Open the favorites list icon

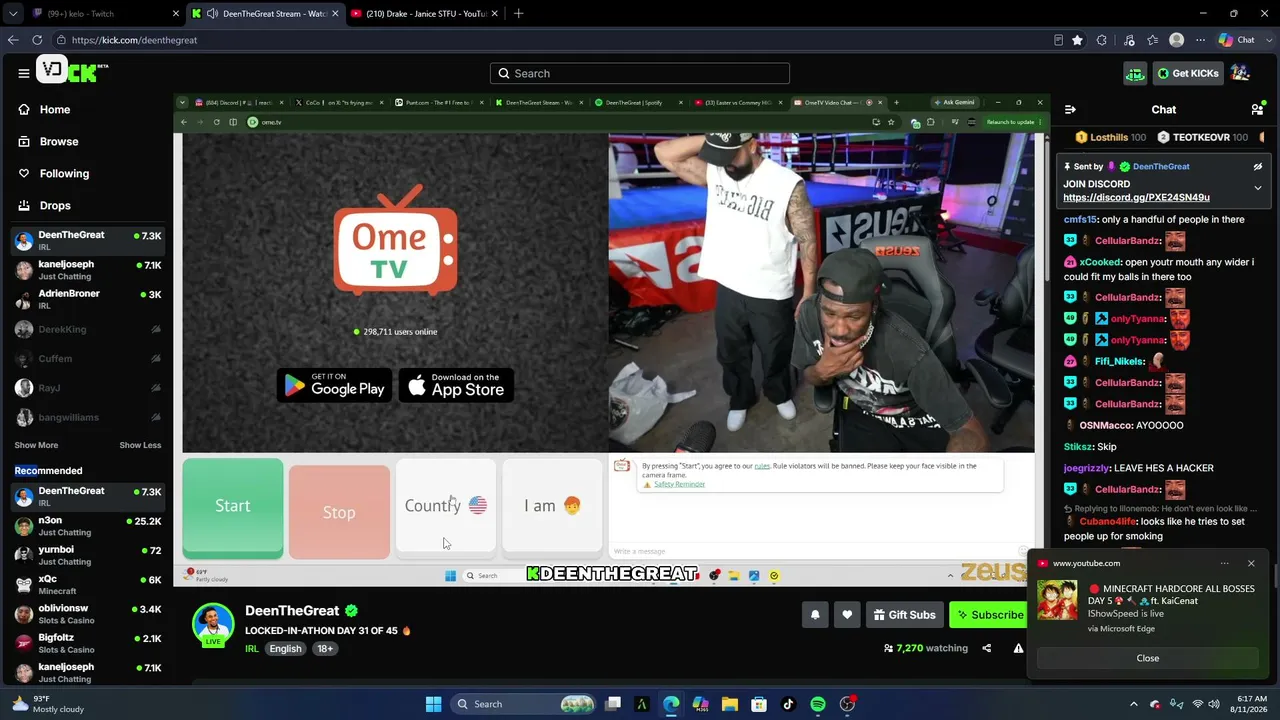(1154, 40)
